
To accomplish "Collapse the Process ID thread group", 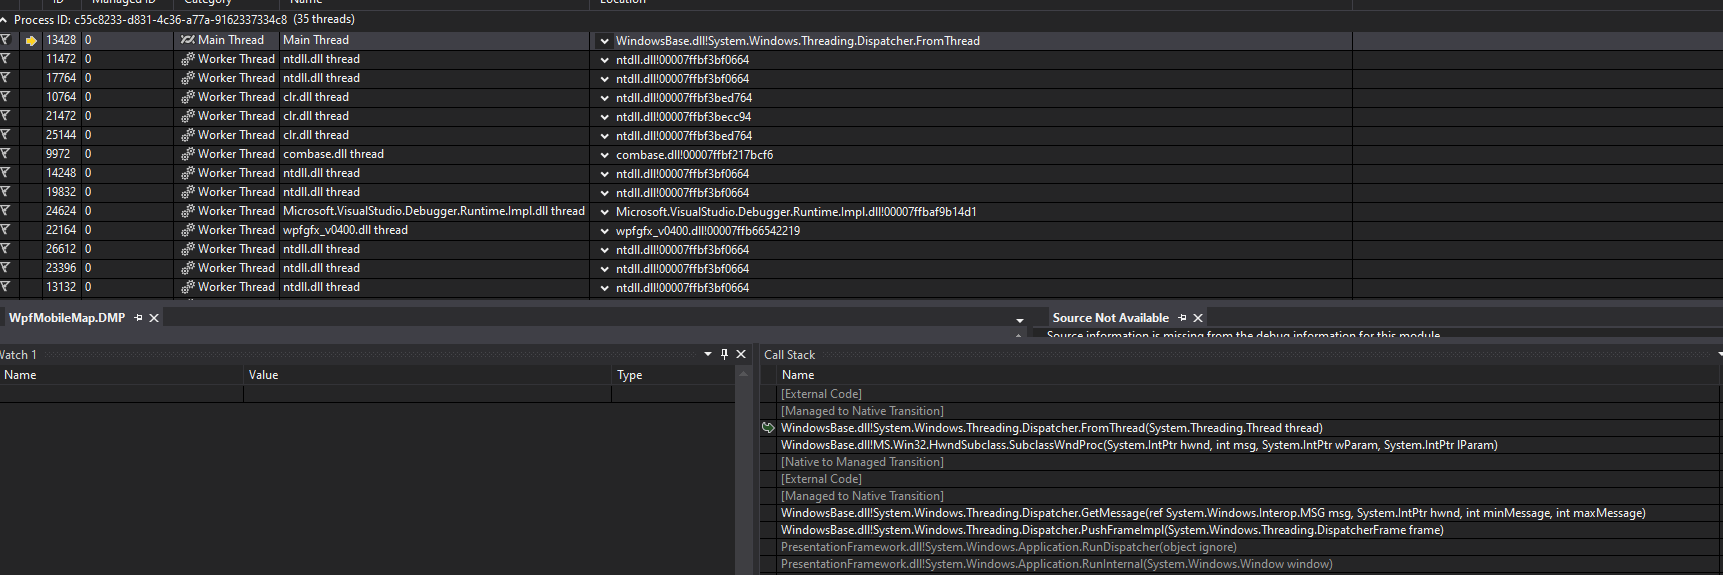I will click(x=4, y=20).
